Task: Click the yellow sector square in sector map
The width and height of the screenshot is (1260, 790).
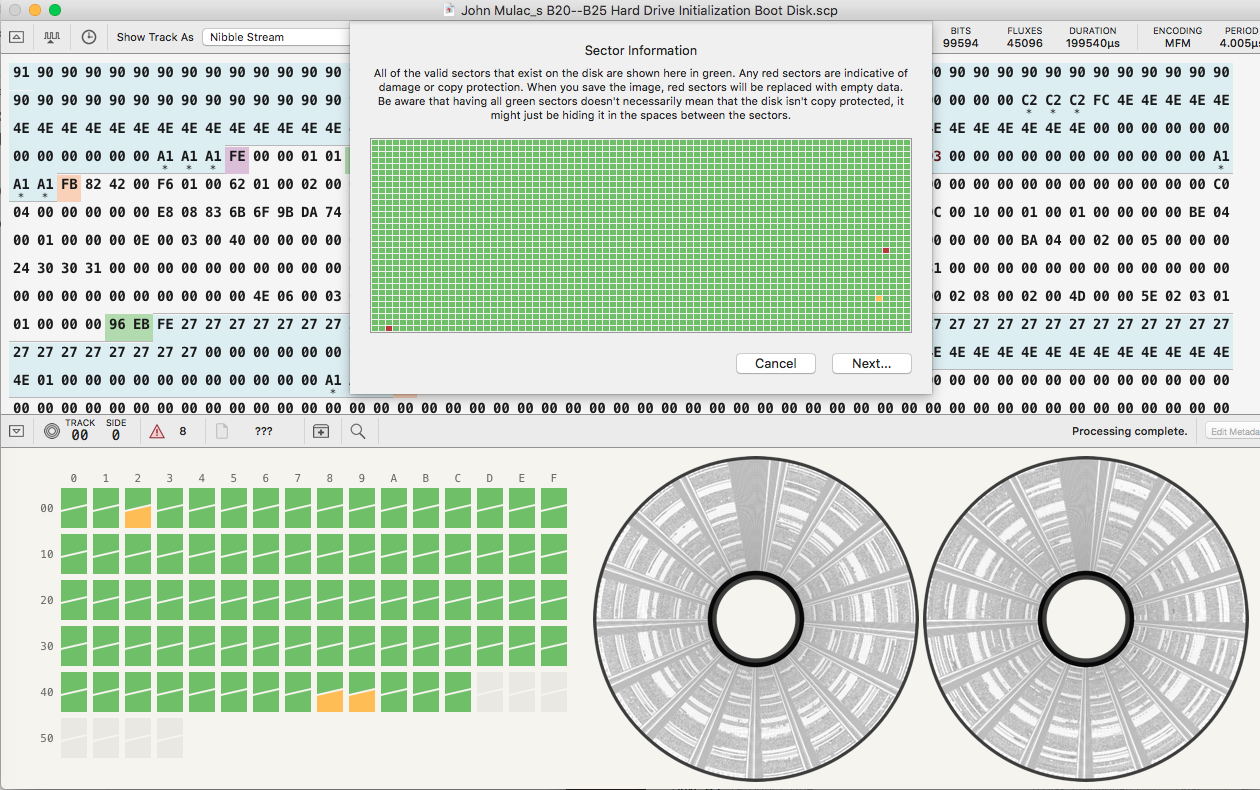Action: 879,299
